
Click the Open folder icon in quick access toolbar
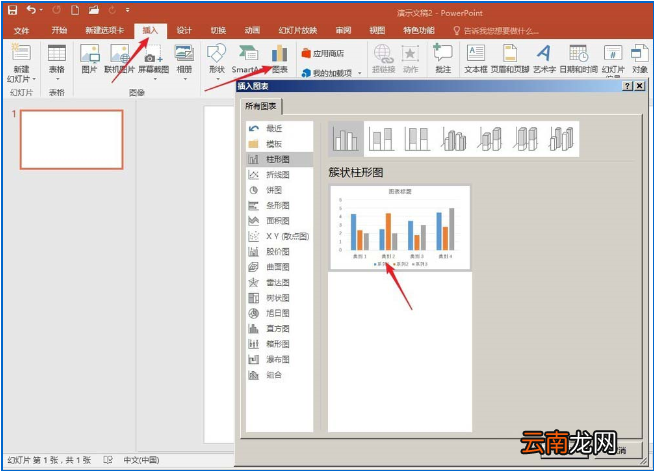point(94,10)
